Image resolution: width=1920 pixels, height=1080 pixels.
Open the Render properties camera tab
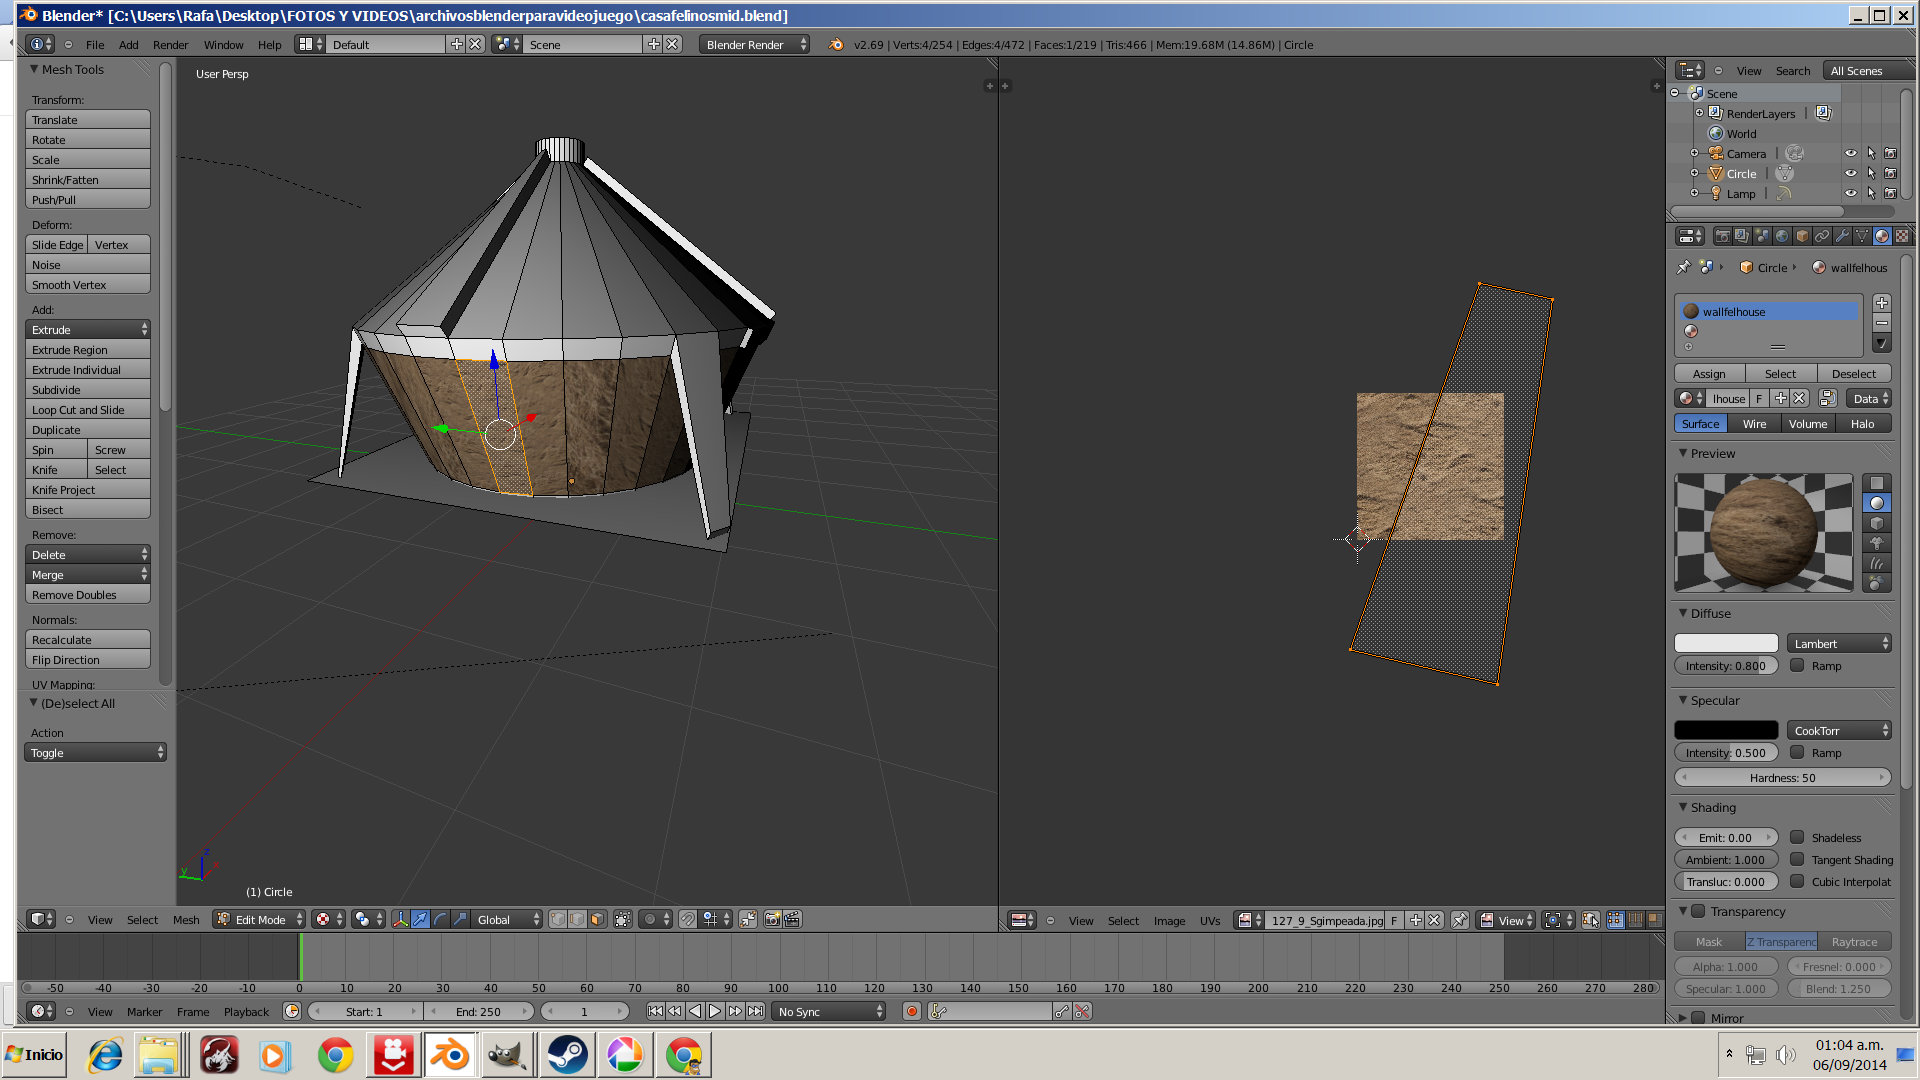pyautogui.click(x=1722, y=236)
